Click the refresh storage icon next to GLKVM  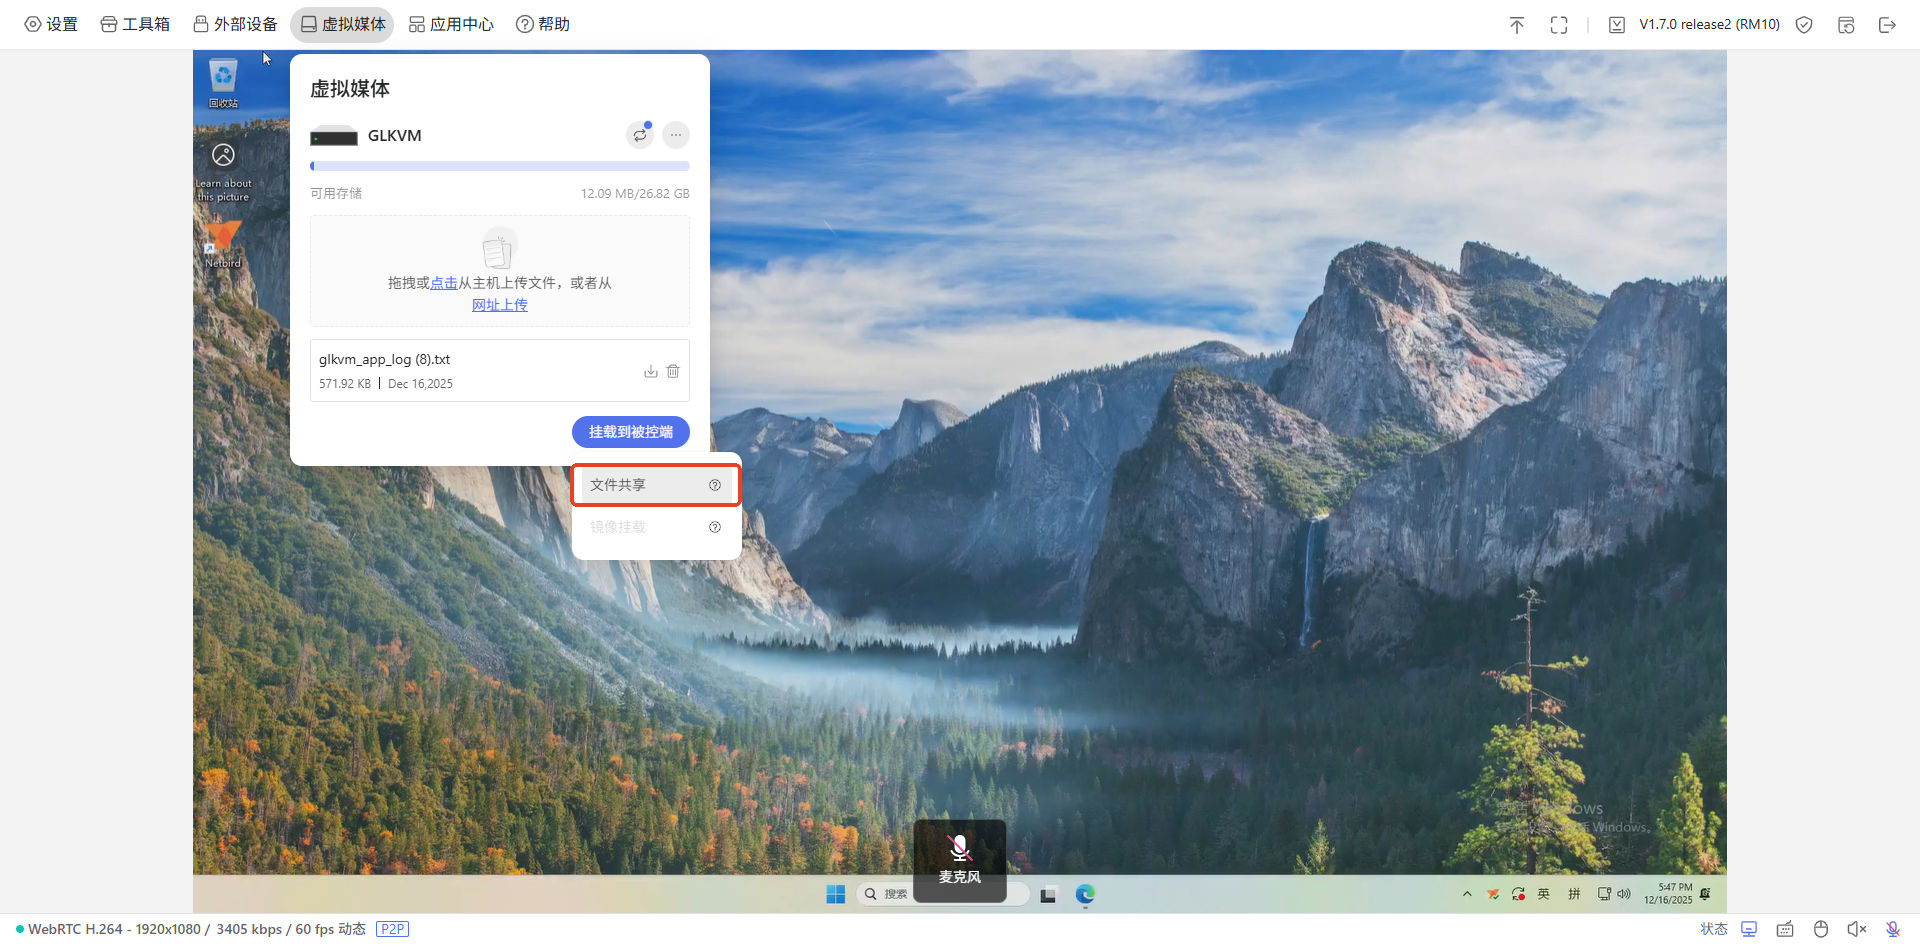click(x=640, y=135)
